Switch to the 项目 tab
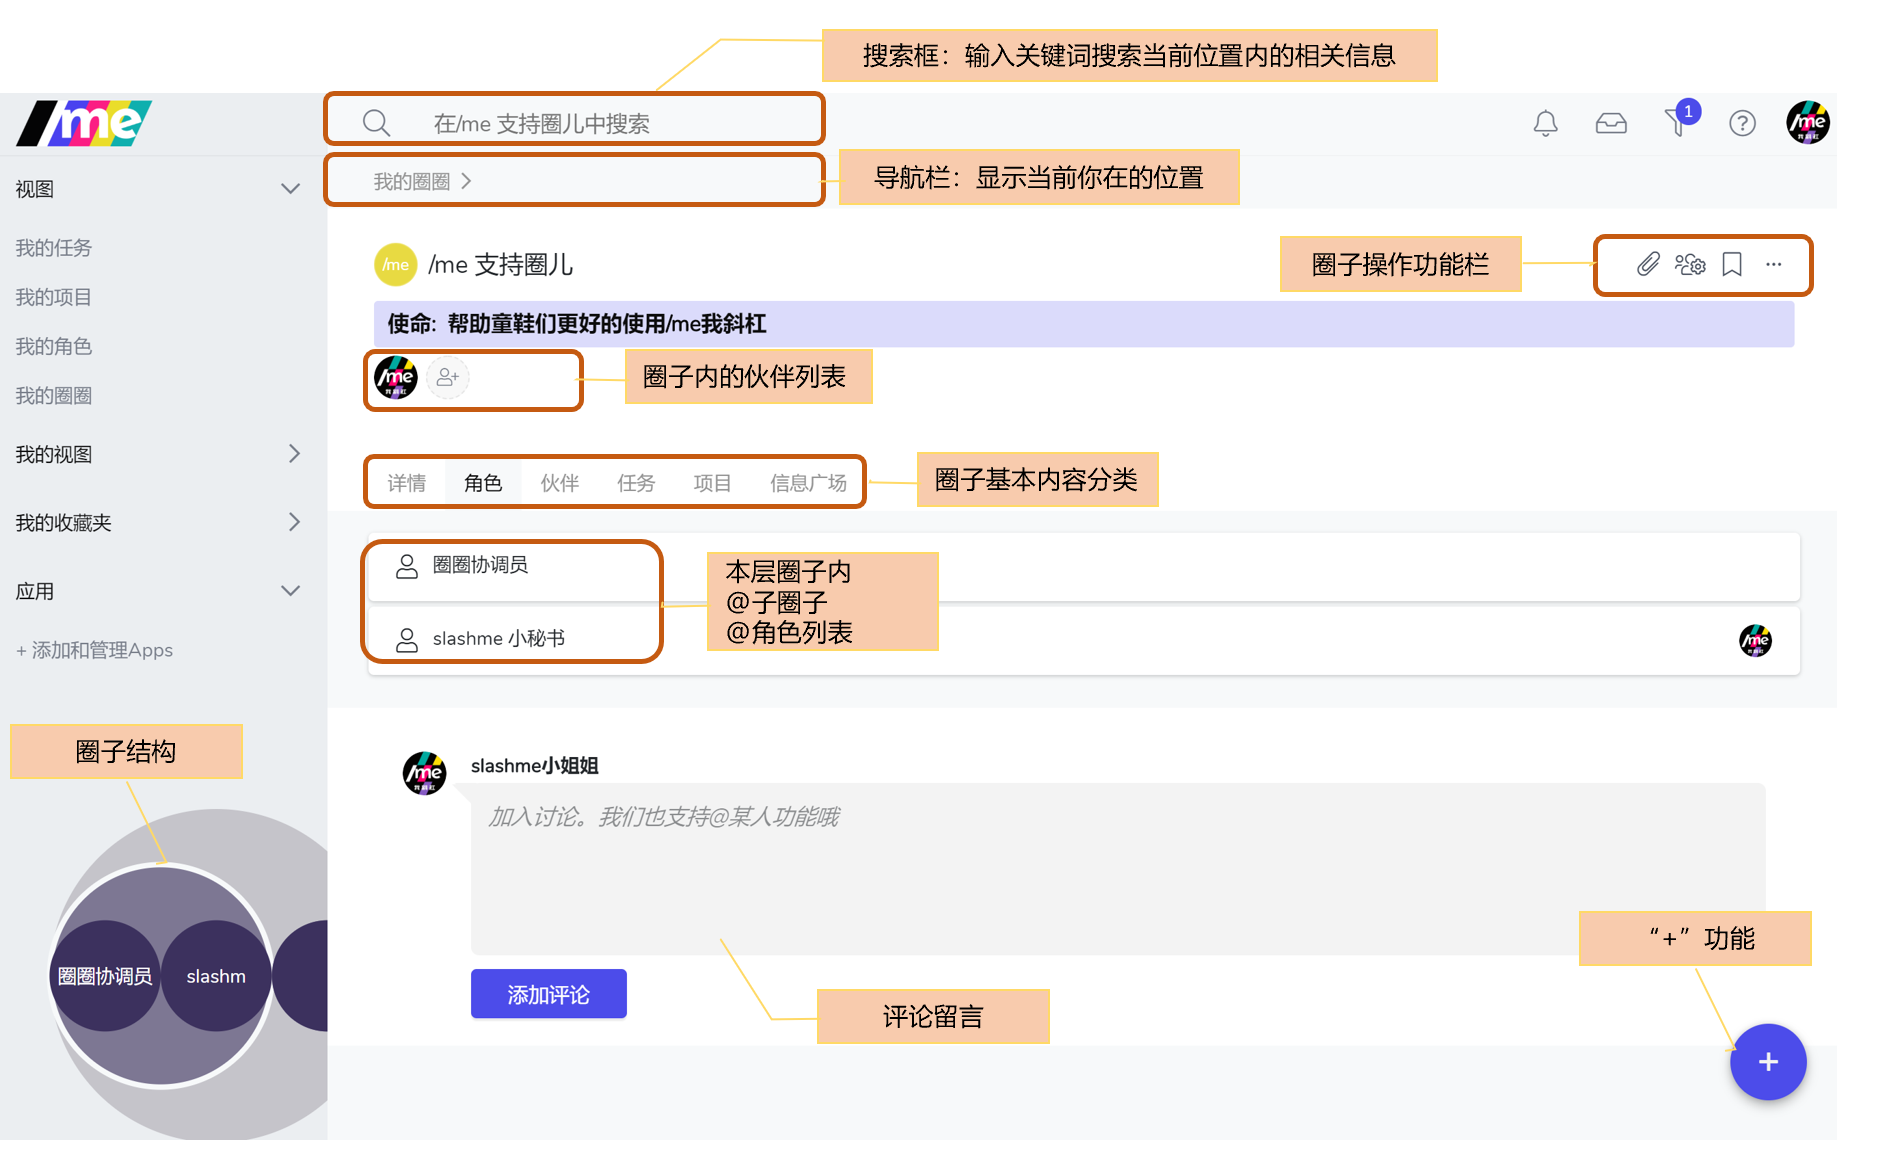The height and width of the screenshot is (1152, 1898). pyautogui.click(x=712, y=483)
